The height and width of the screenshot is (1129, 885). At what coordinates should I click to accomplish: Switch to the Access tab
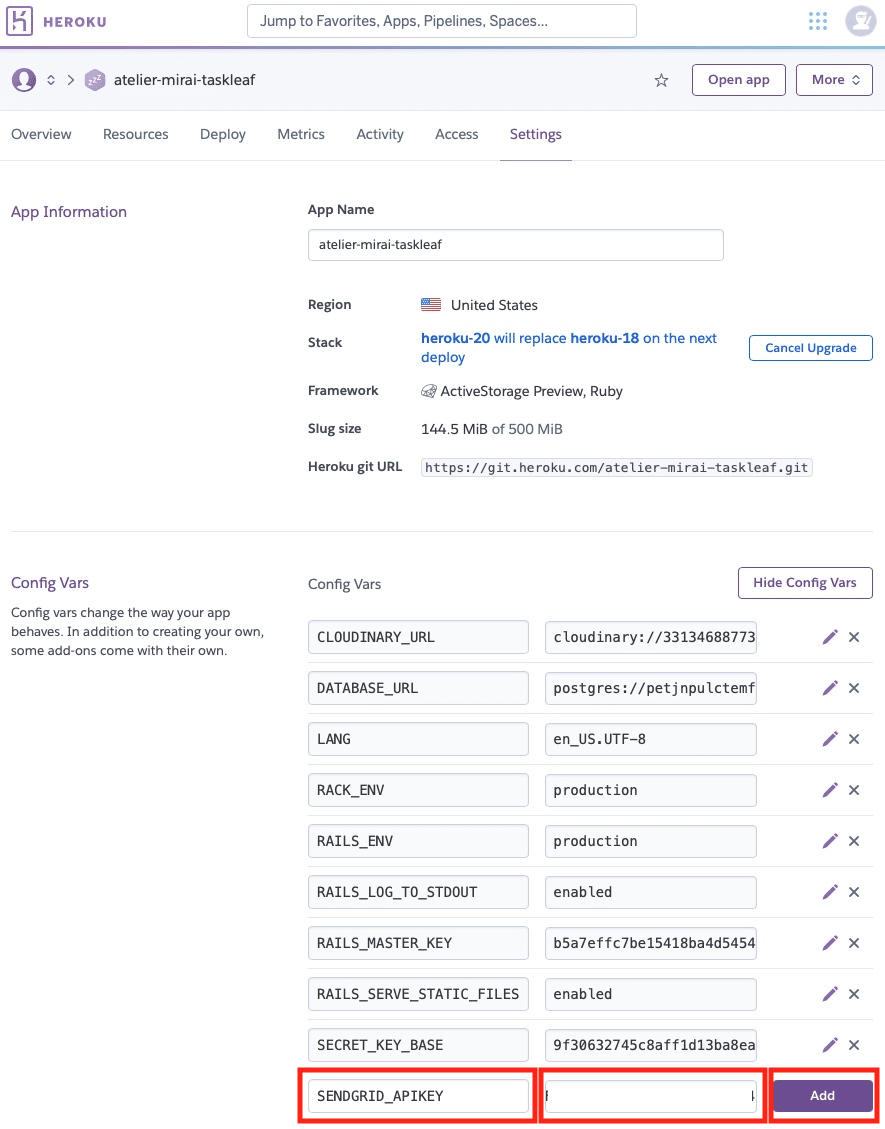(x=457, y=134)
